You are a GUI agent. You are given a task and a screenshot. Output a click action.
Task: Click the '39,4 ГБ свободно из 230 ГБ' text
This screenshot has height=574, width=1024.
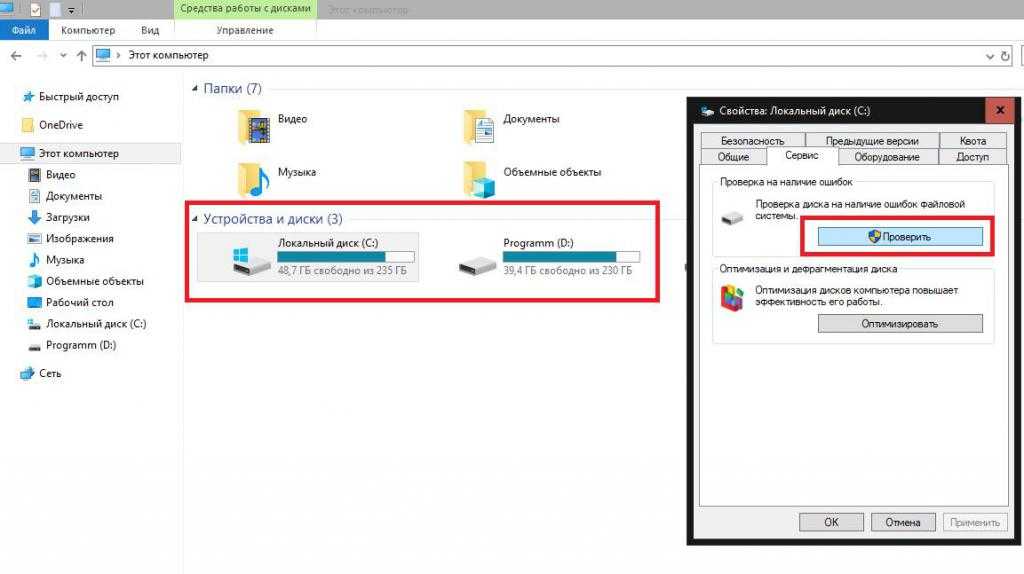click(568, 270)
